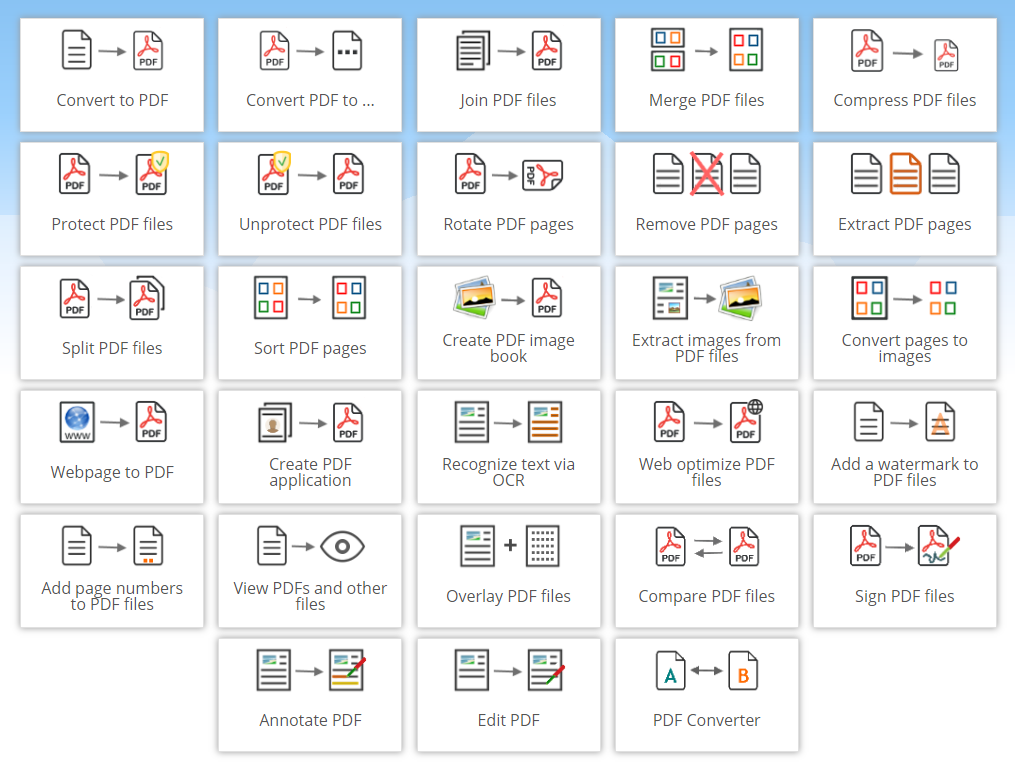Select Sign PDF files tile
The width and height of the screenshot is (1015, 769).
(905, 571)
